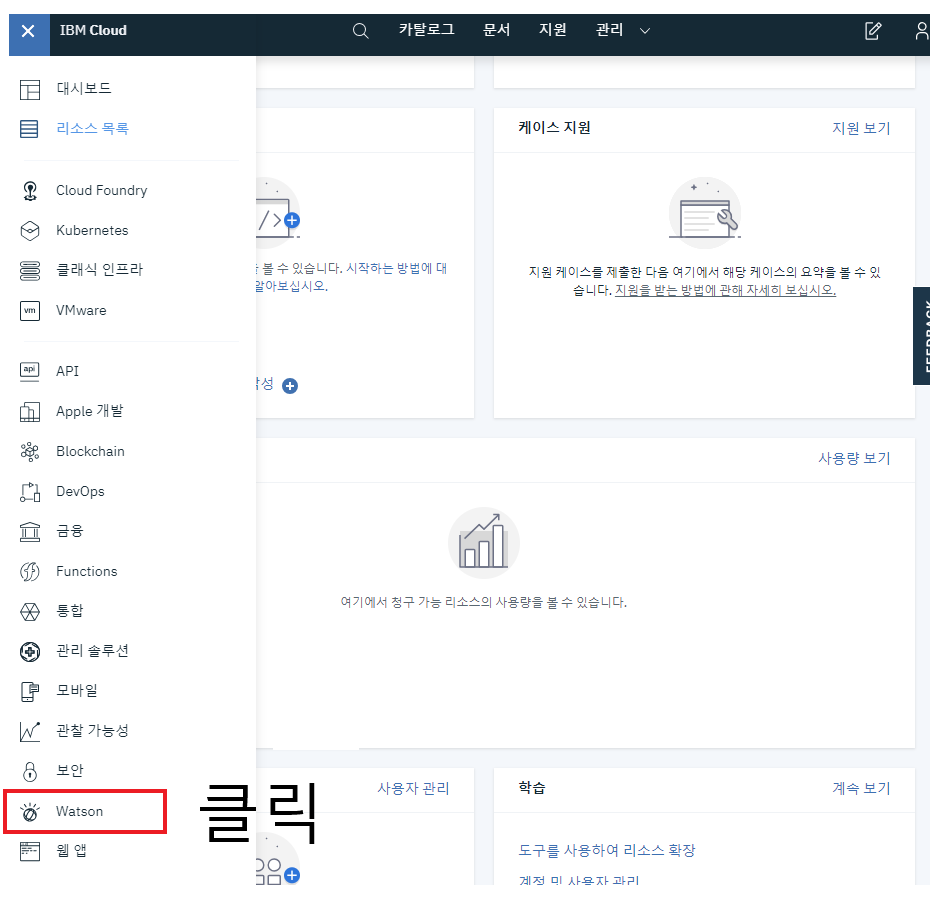939x898 pixels.
Task: Click the VMware label in sidebar
Action: tap(81, 311)
